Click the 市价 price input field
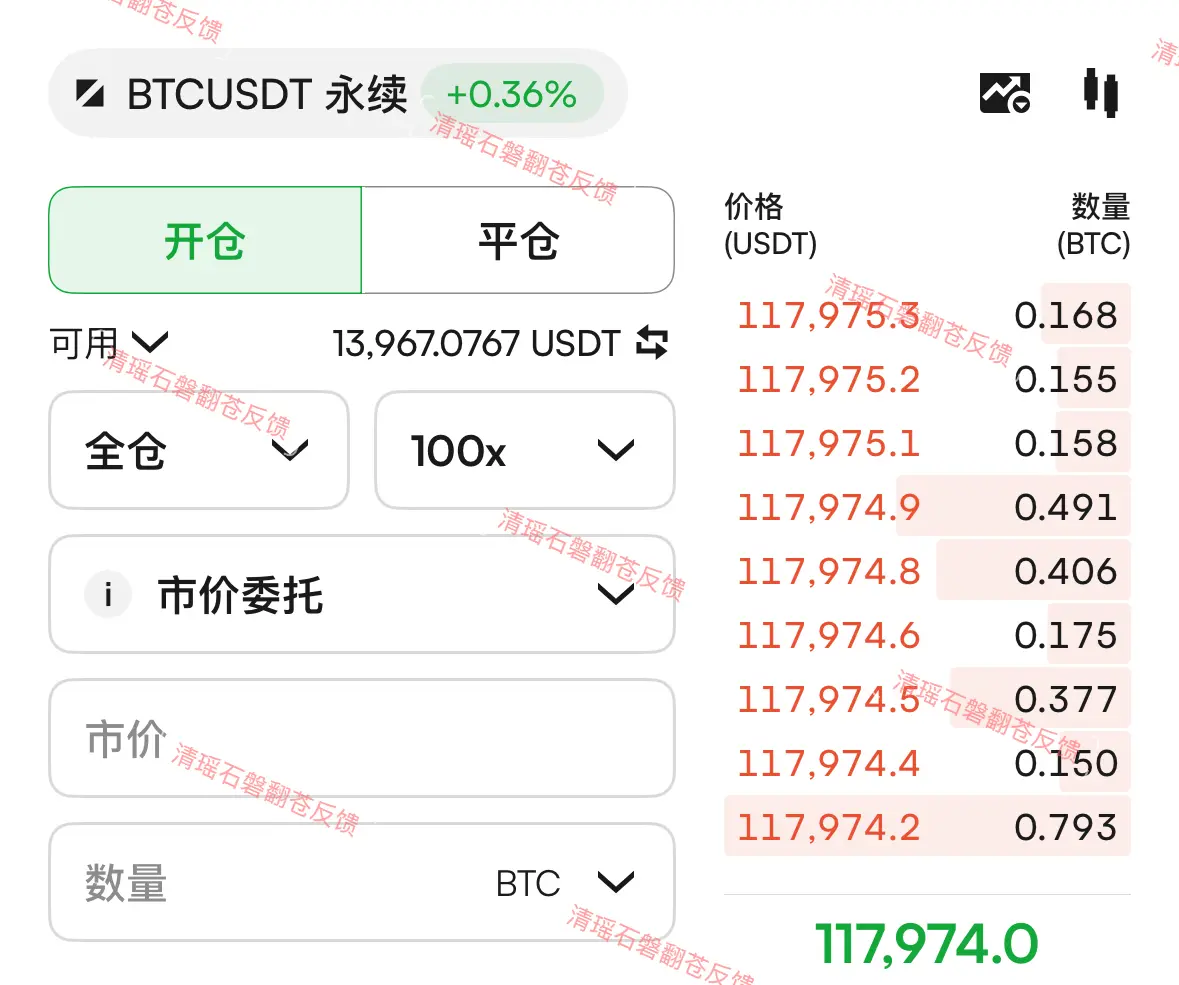Image resolution: width=1179 pixels, height=985 pixels. (362, 738)
